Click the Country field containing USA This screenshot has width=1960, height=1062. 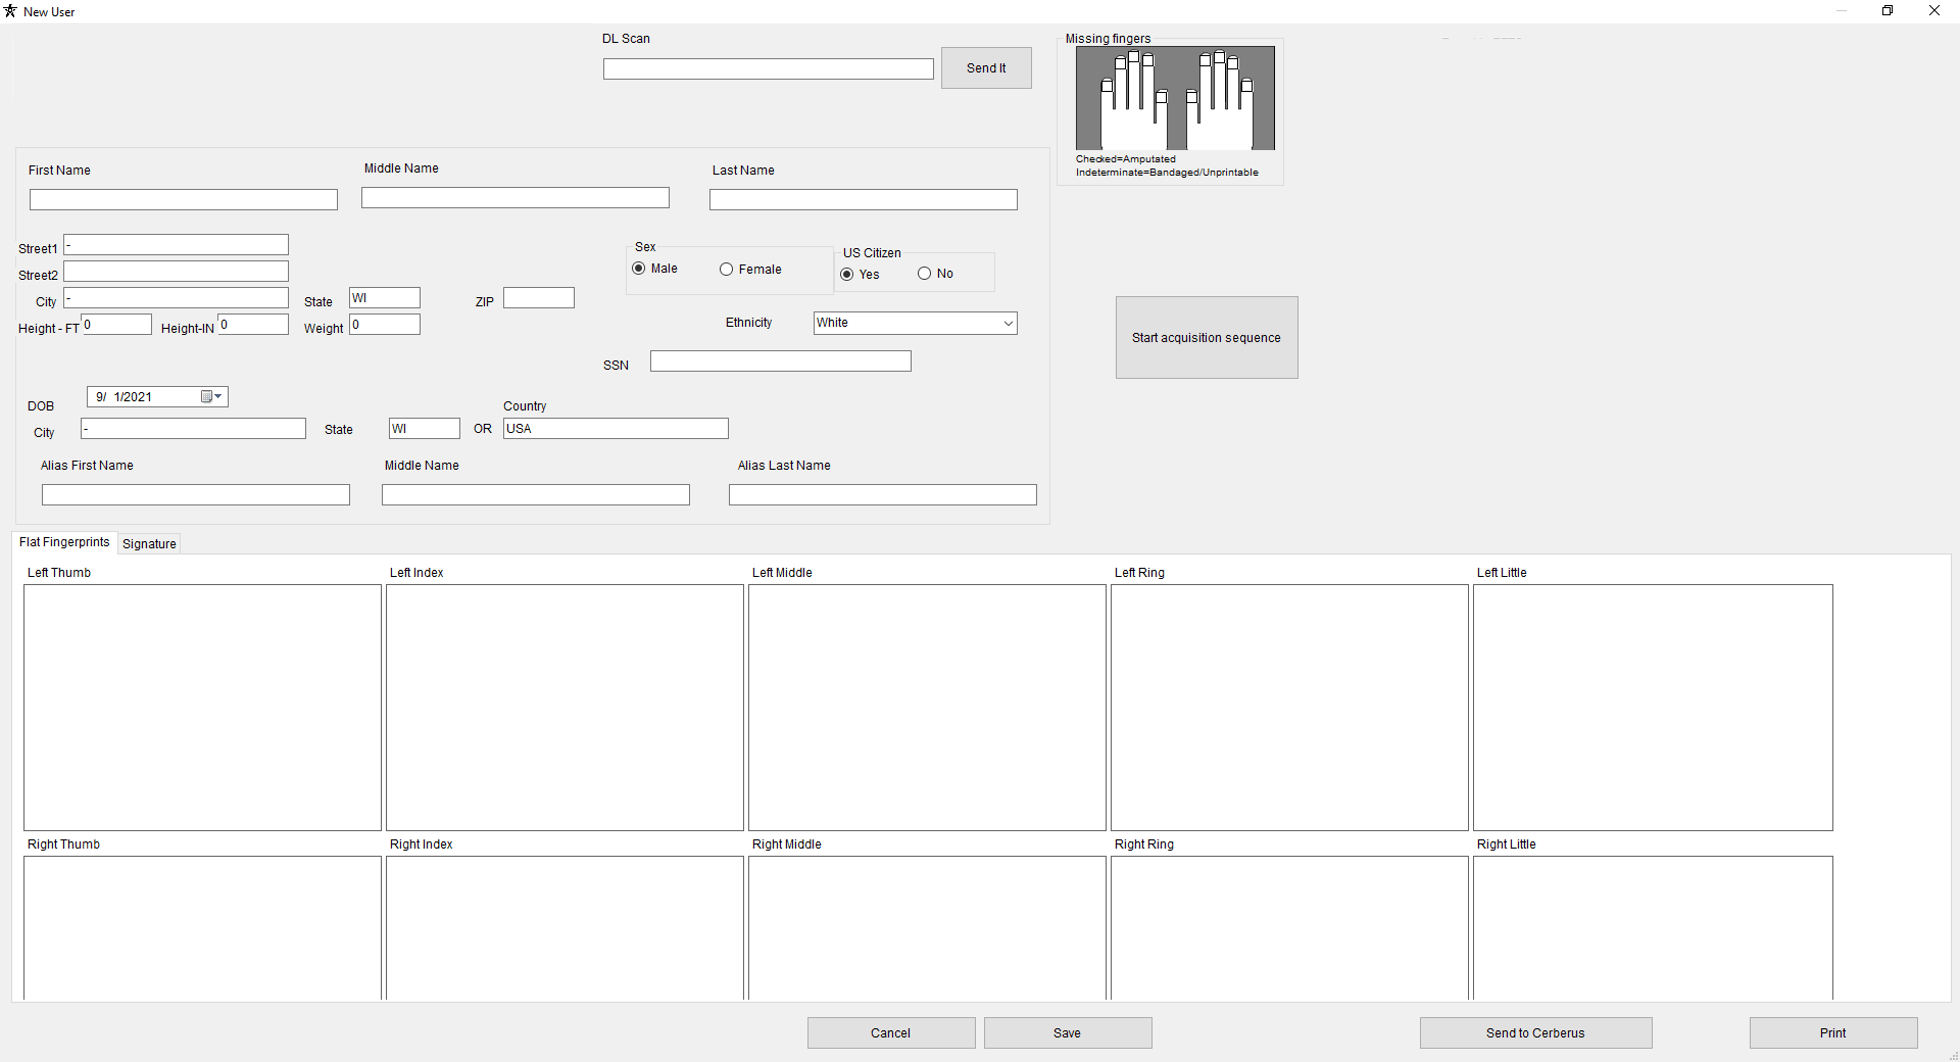pos(616,429)
